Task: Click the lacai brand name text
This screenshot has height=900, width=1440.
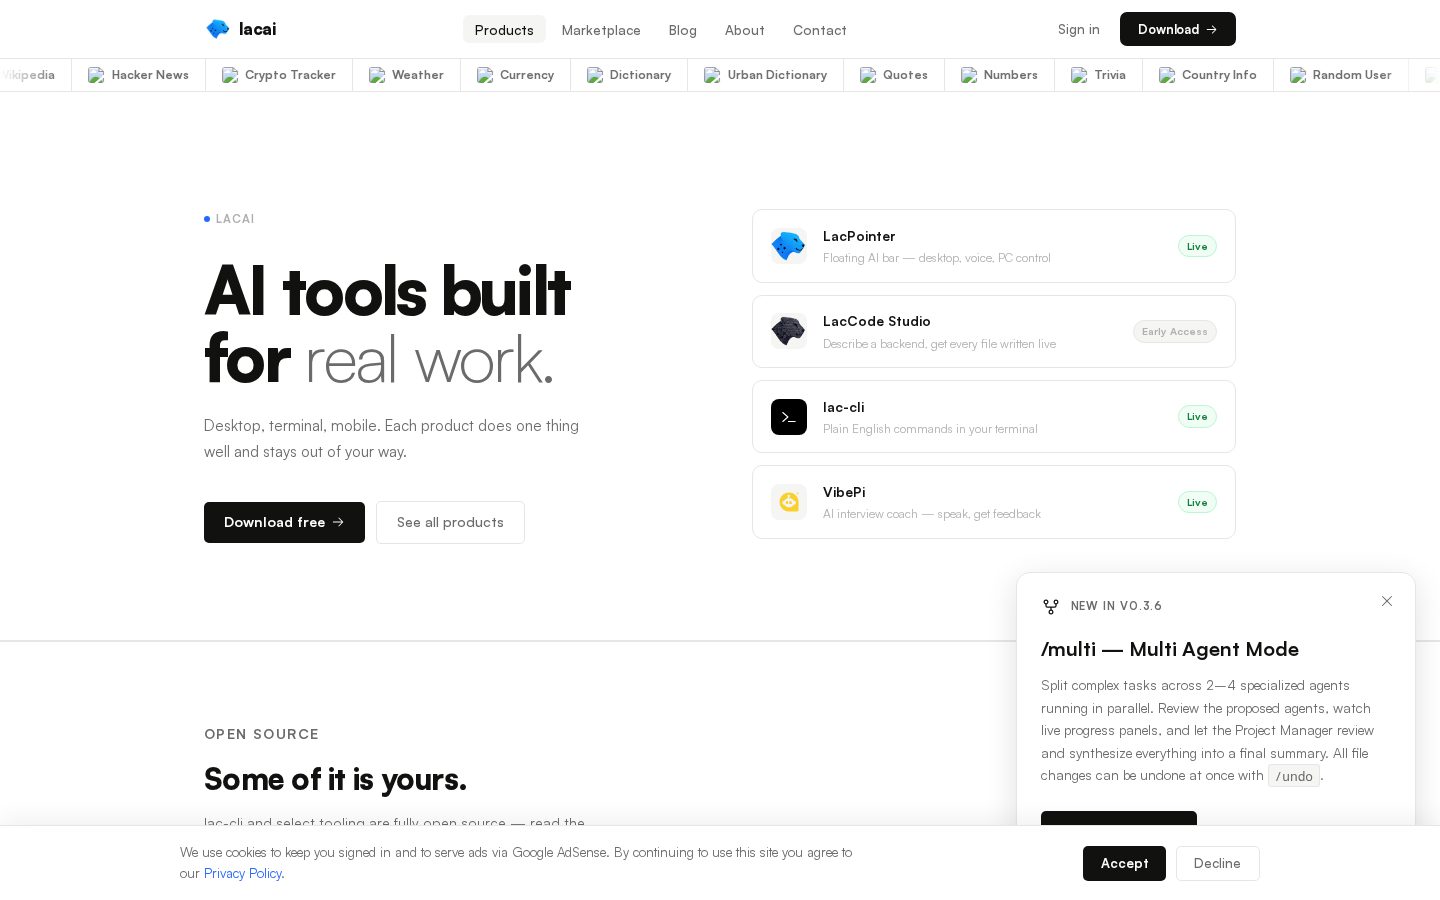Action: (258, 29)
